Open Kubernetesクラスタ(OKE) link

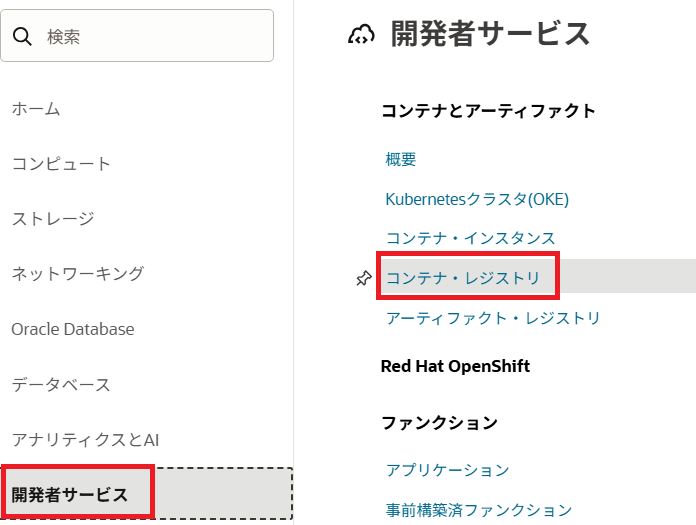click(477, 199)
